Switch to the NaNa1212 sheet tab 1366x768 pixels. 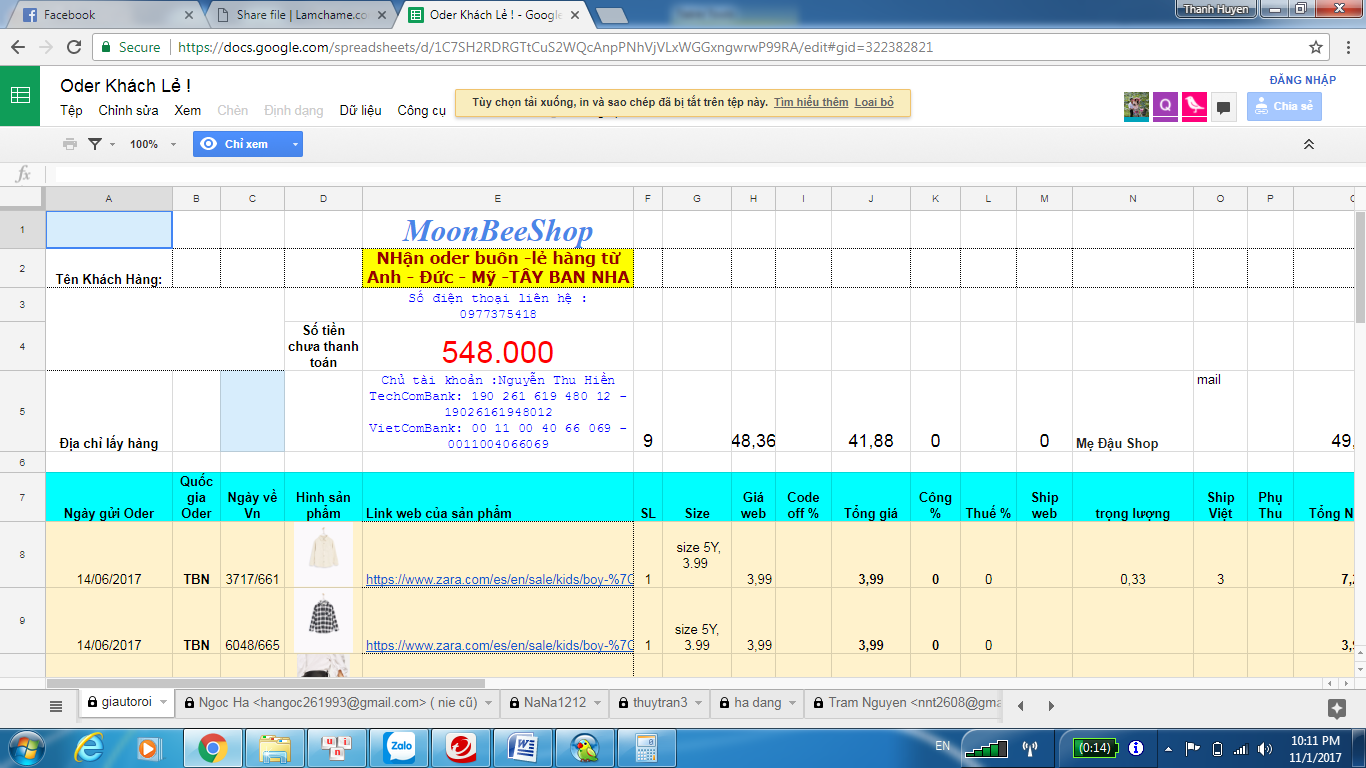click(x=554, y=703)
